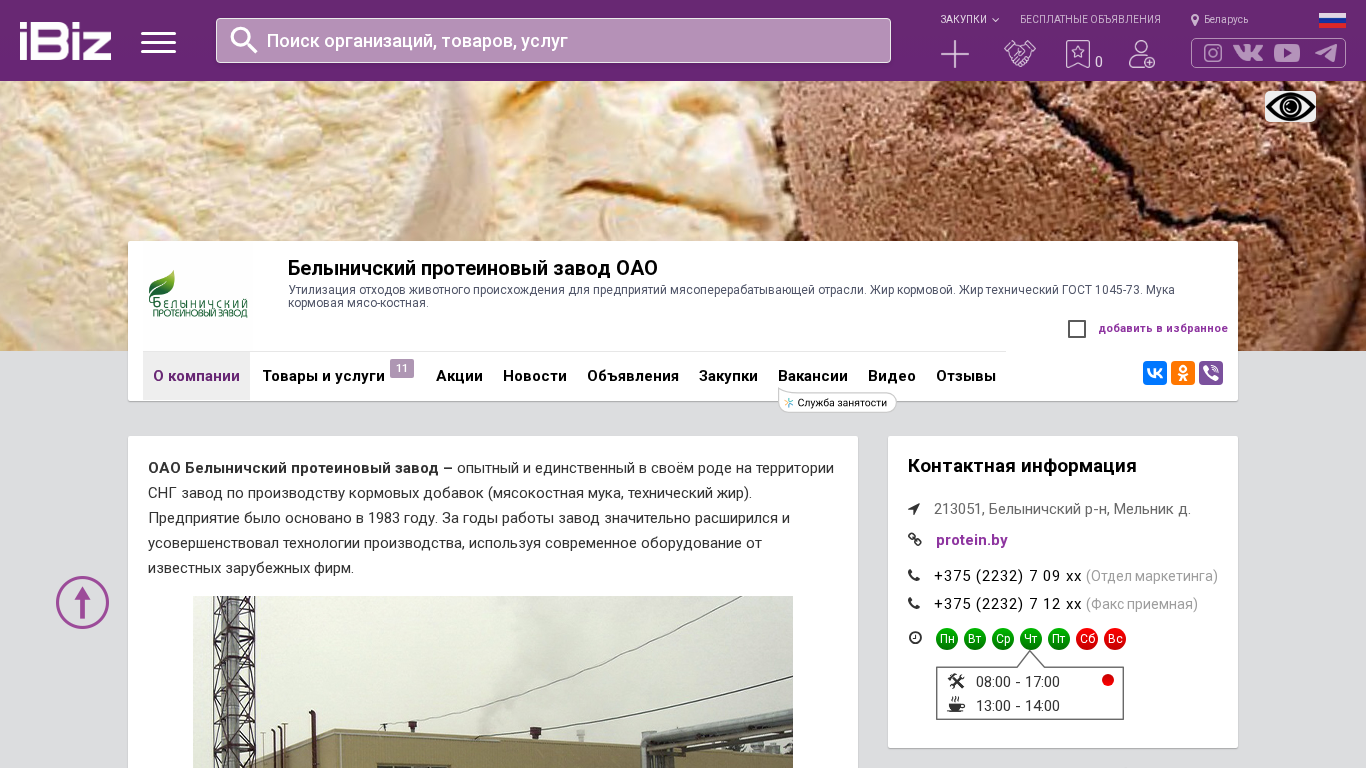Reveal reception fax phone +375 (2232) 7 12

point(1008,604)
